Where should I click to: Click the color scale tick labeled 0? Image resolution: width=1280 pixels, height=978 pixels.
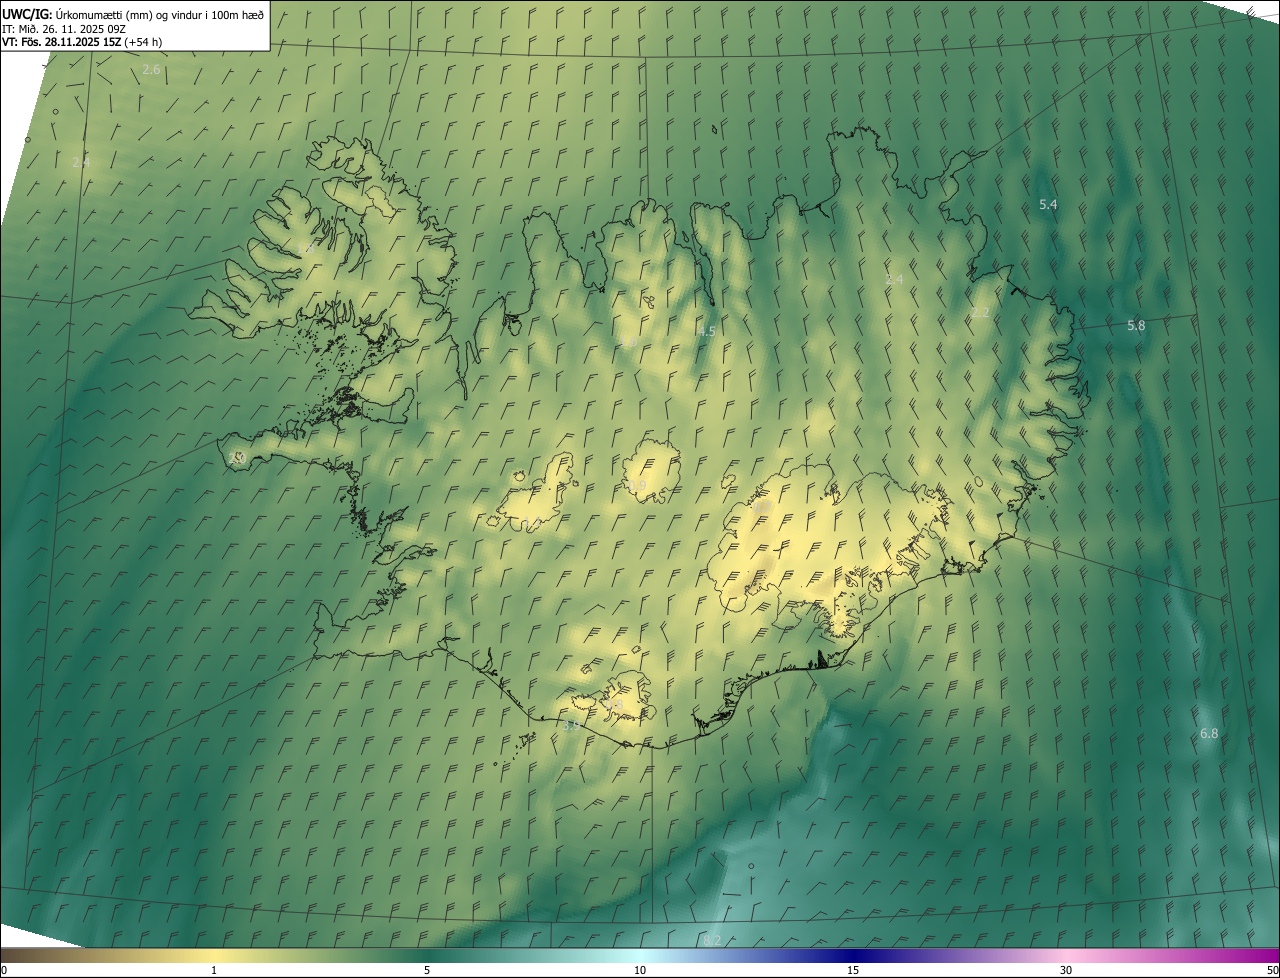(x=3, y=970)
